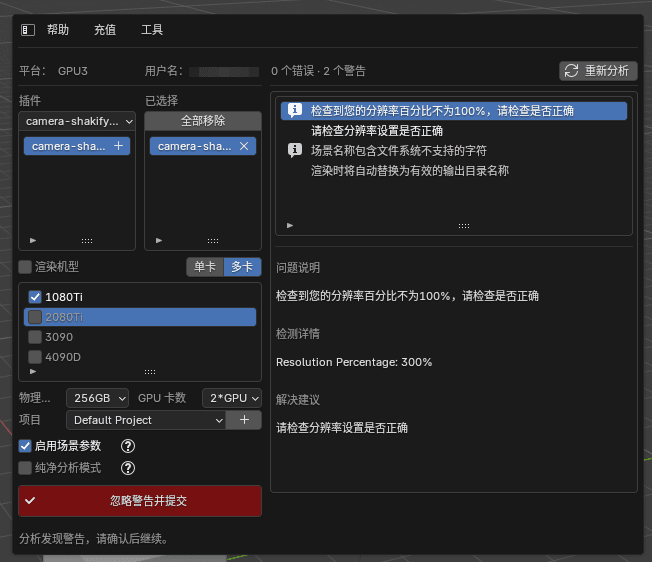
Task: Click the 重新分析 refresh button
Action: [598, 71]
